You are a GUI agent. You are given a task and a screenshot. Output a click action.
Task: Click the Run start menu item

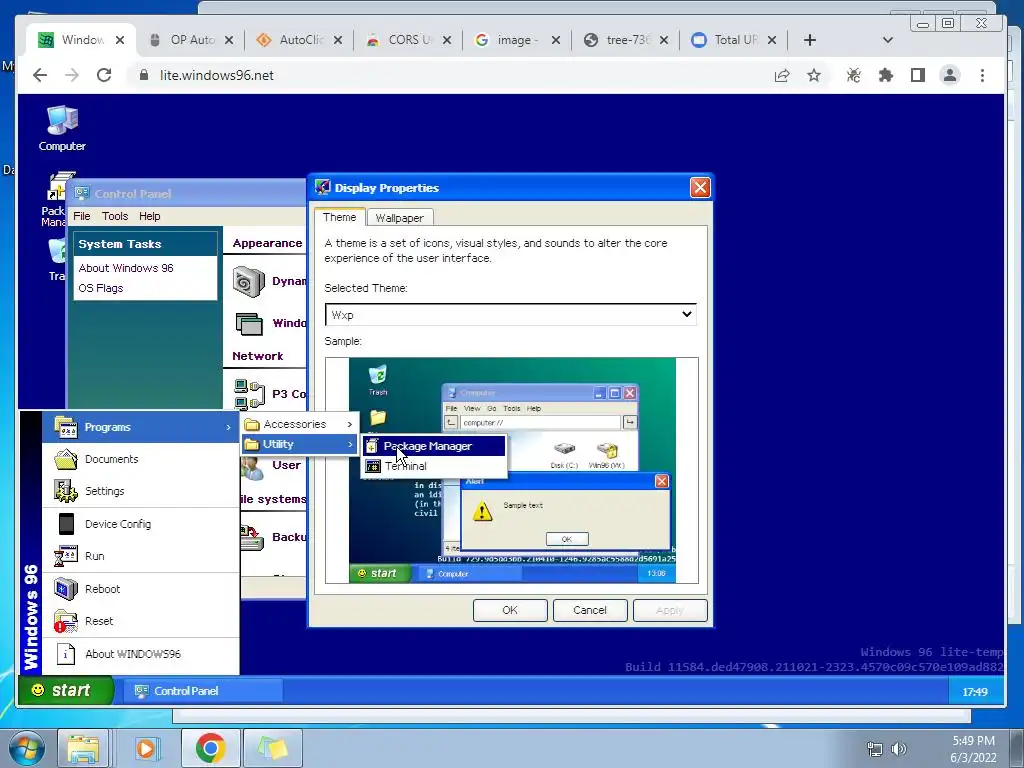140,556
